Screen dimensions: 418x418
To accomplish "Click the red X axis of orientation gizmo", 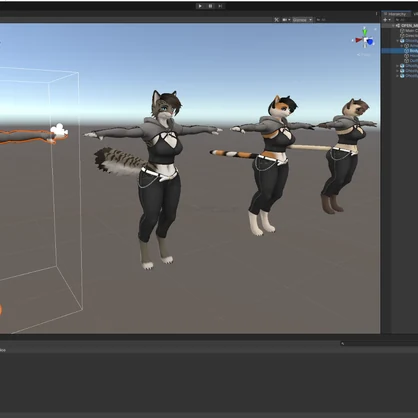I will click(358, 40).
